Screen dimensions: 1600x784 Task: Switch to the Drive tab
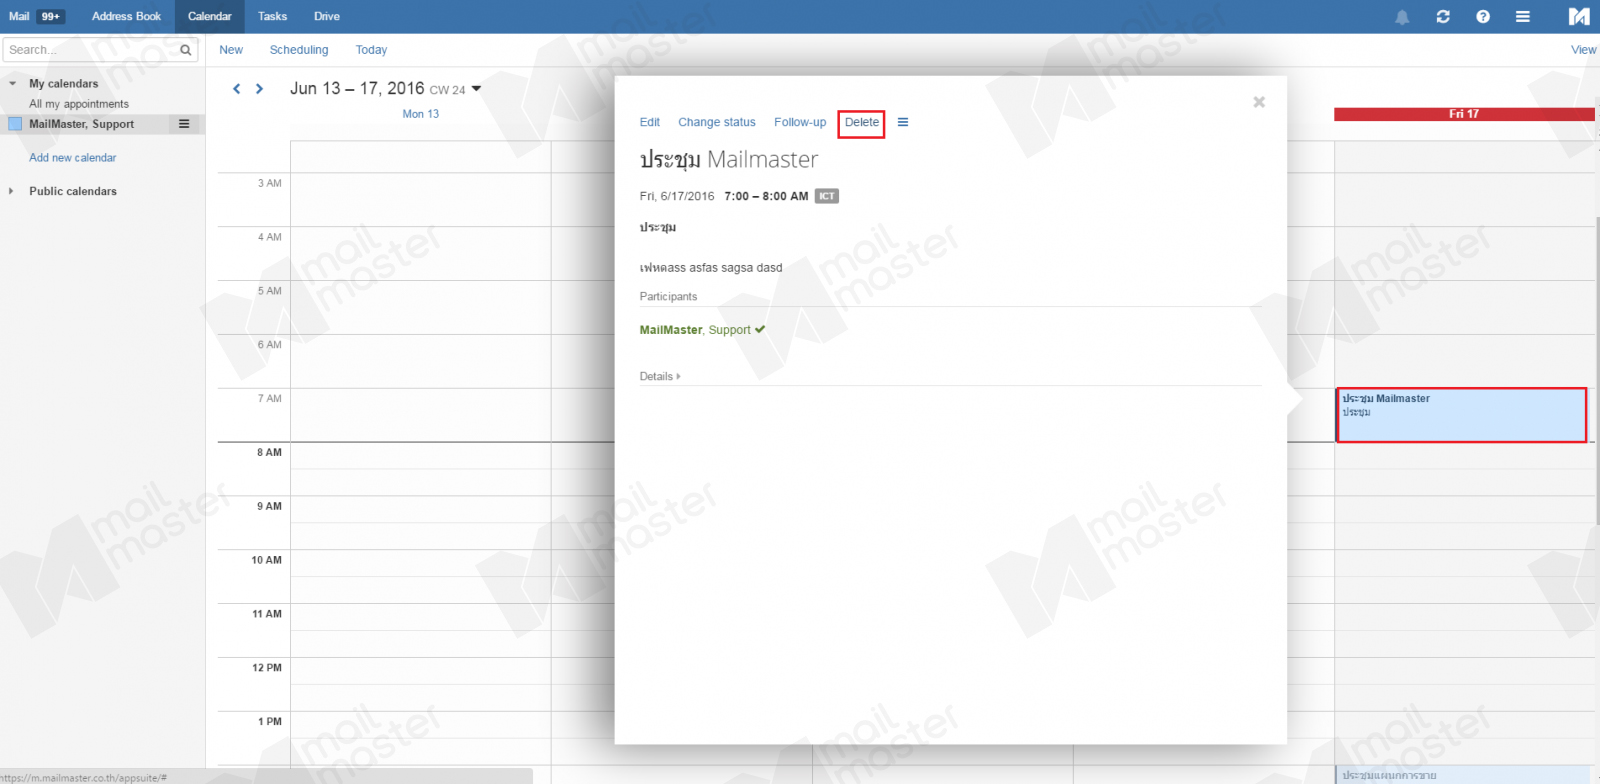click(327, 17)
